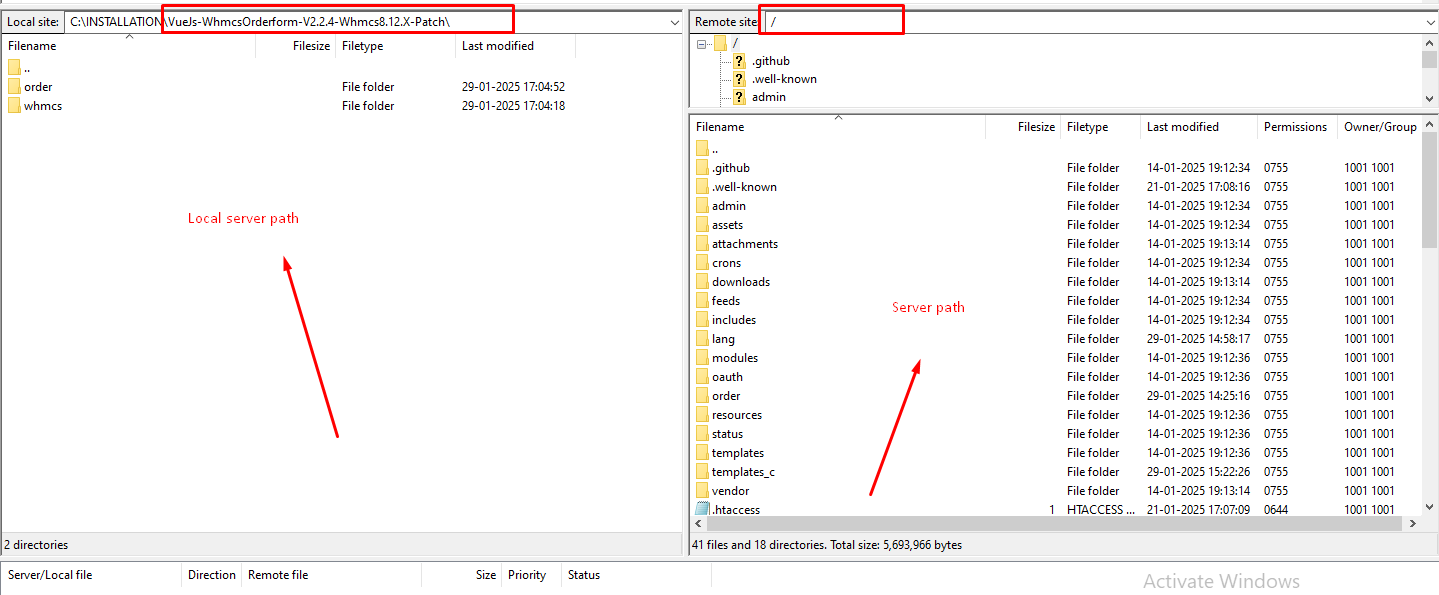Select the attachments folder in the remote list
Screen dimensions: 1439x595
(x=744, y=244)
